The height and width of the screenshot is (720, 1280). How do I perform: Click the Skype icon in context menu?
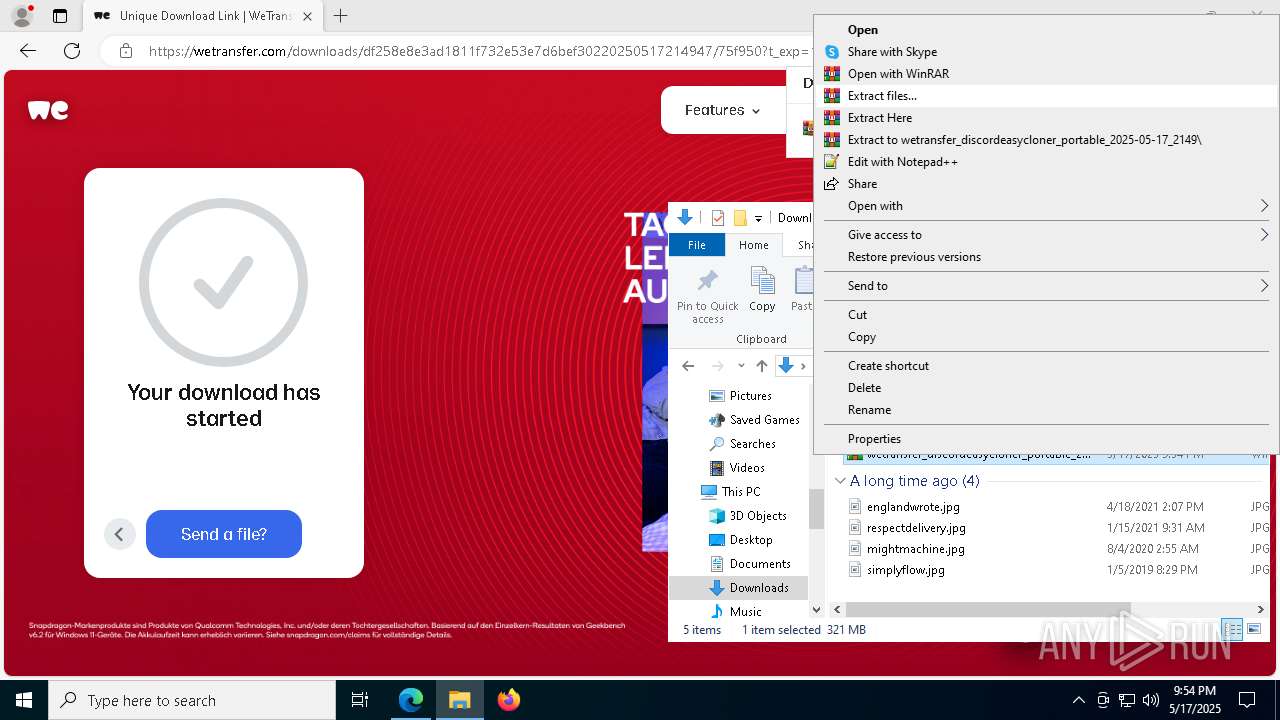tap(831, 52)
